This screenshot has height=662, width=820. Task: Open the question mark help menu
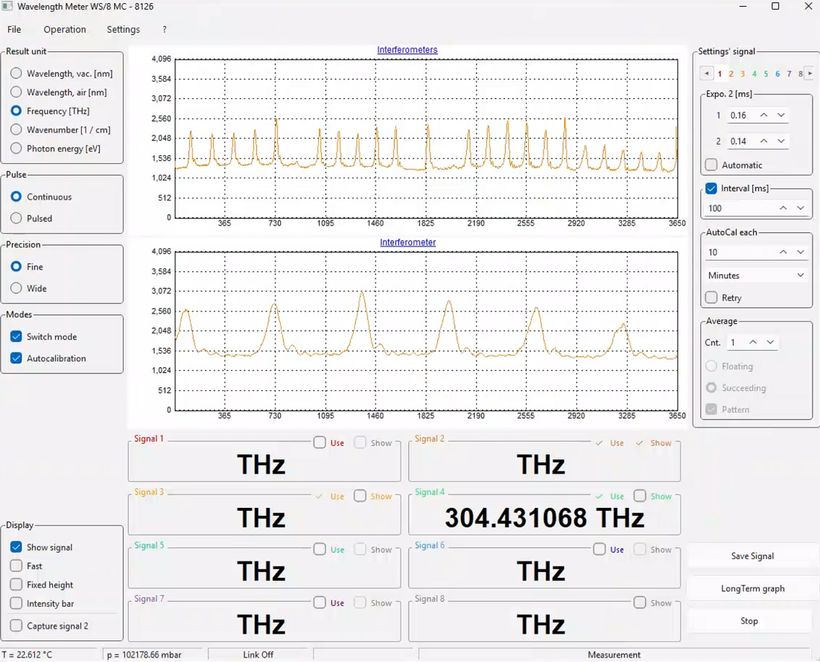pos(164,30)
